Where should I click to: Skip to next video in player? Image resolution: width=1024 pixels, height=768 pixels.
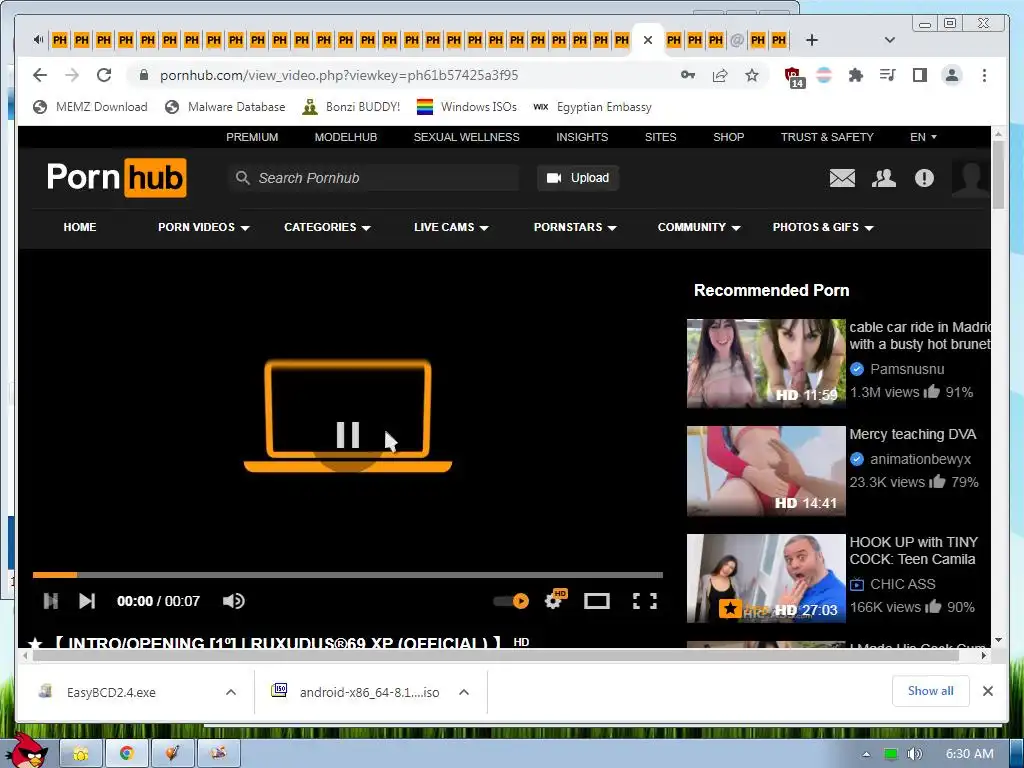pos(87,601)
